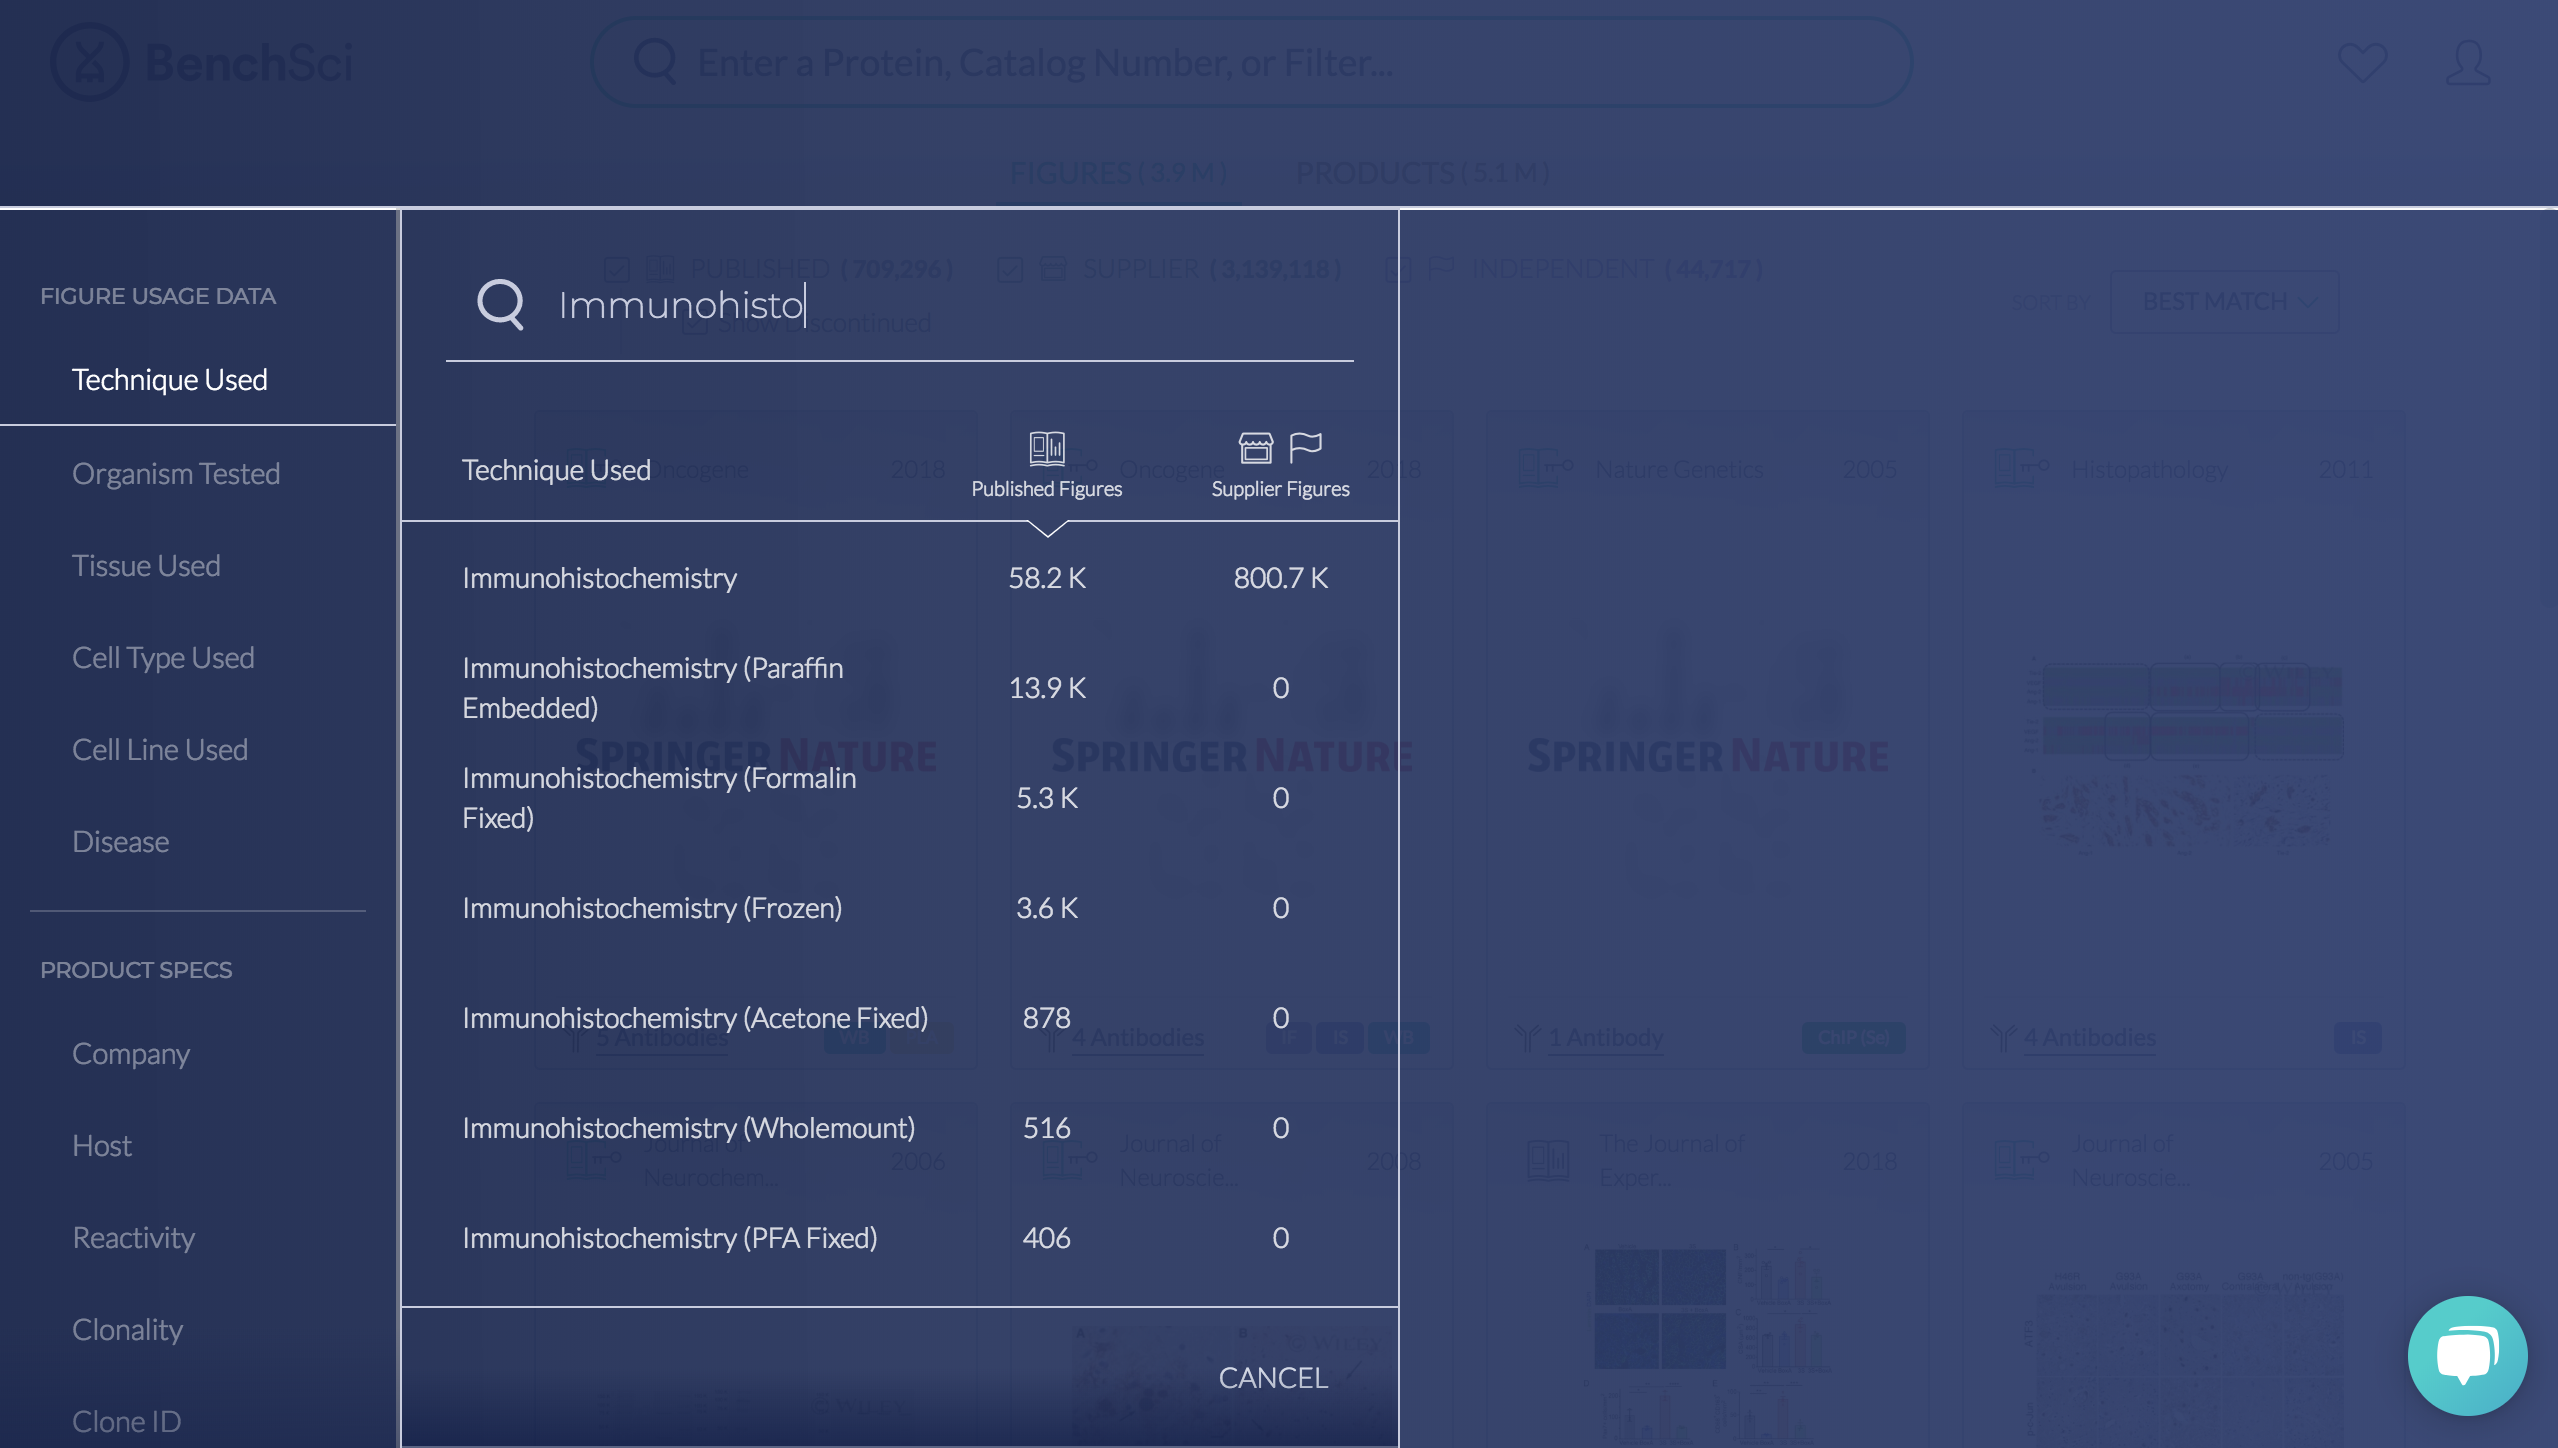
Task: Click the ChIP (Seq) technique tag
Action: tap(1853, 1037)
